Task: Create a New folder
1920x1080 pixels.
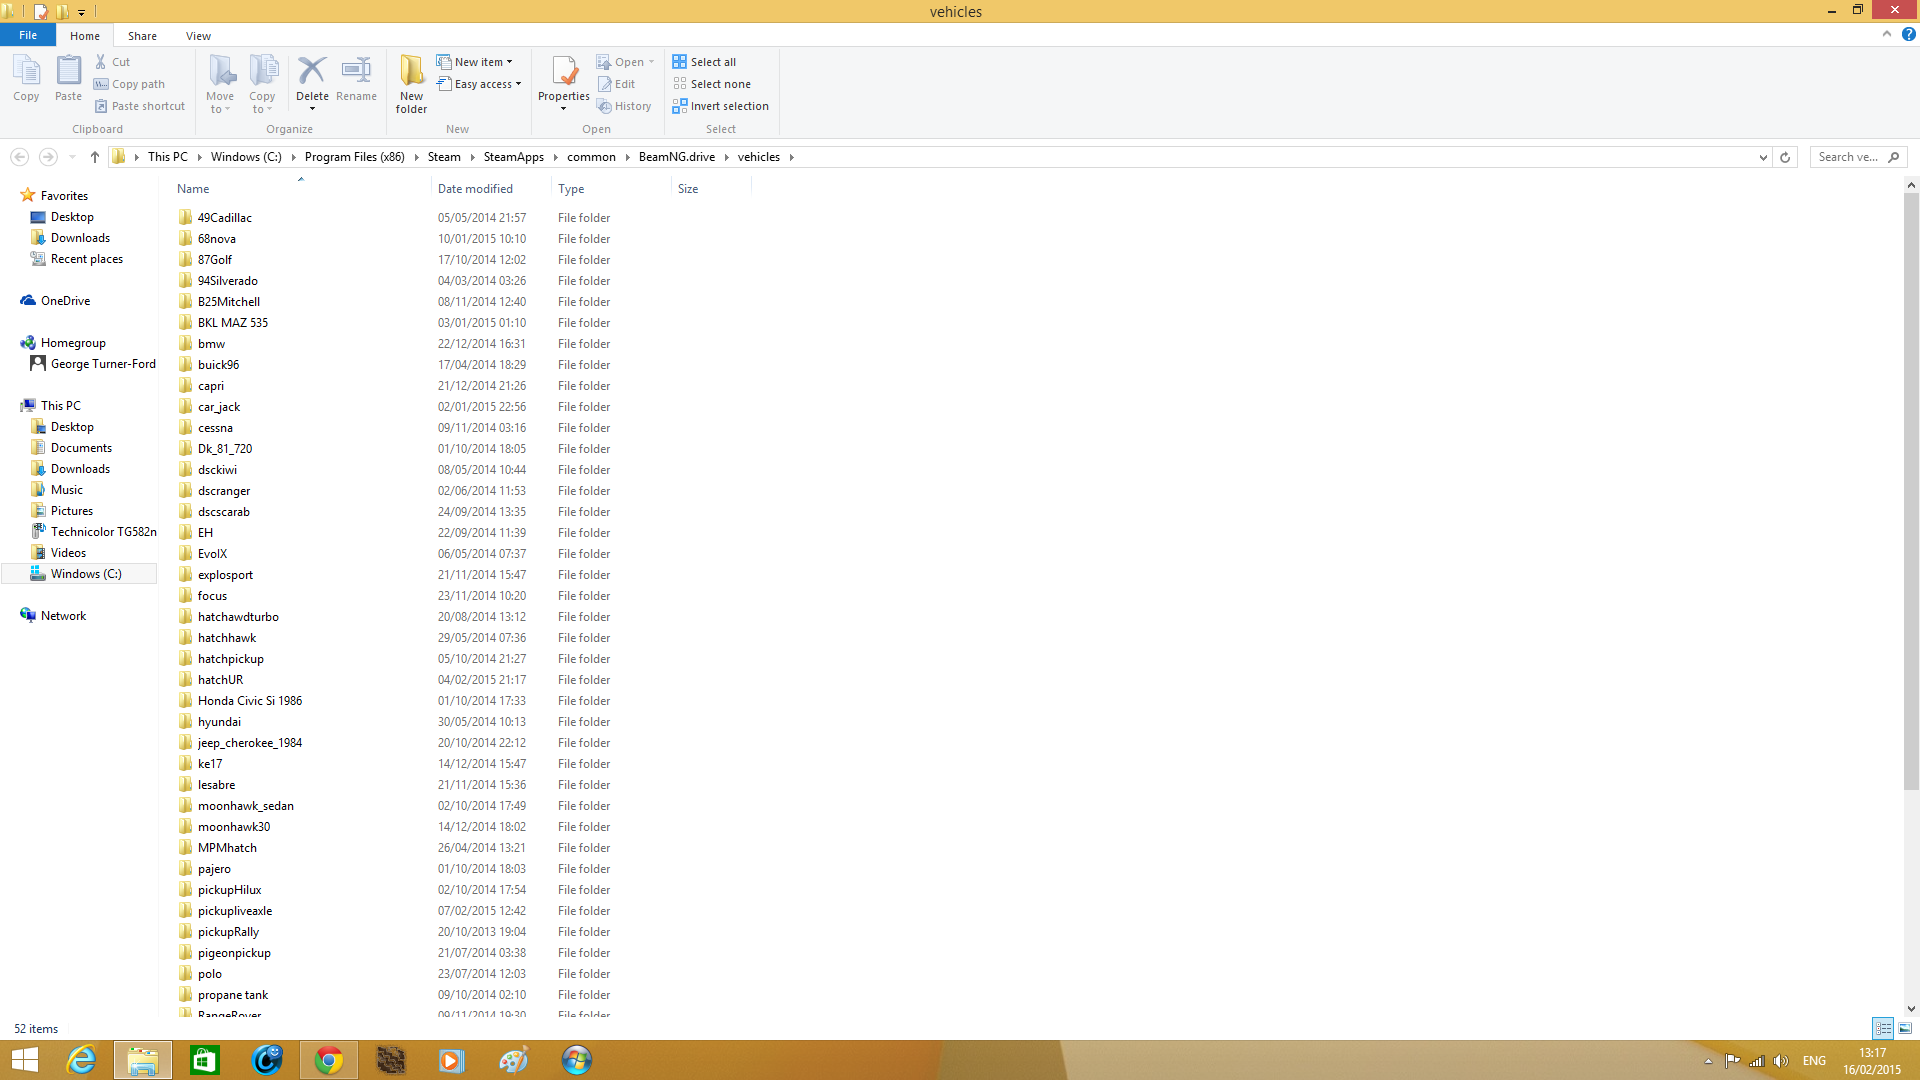Action: 411,84
